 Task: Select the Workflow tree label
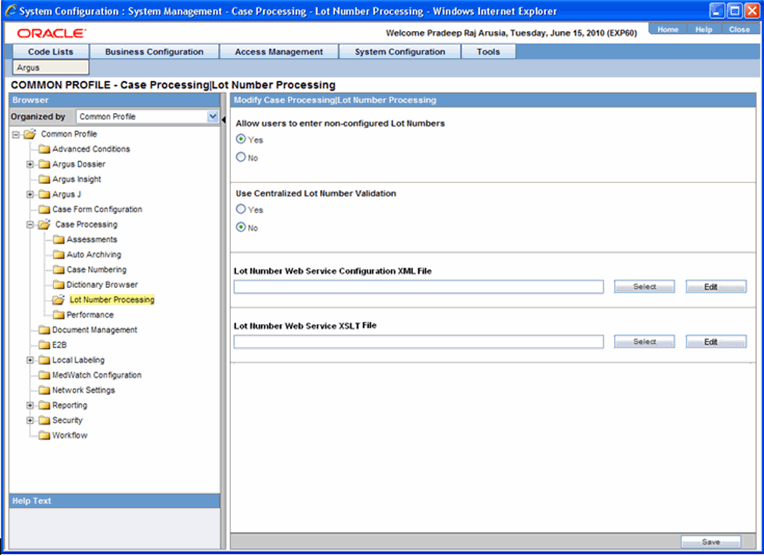[70, 436]
